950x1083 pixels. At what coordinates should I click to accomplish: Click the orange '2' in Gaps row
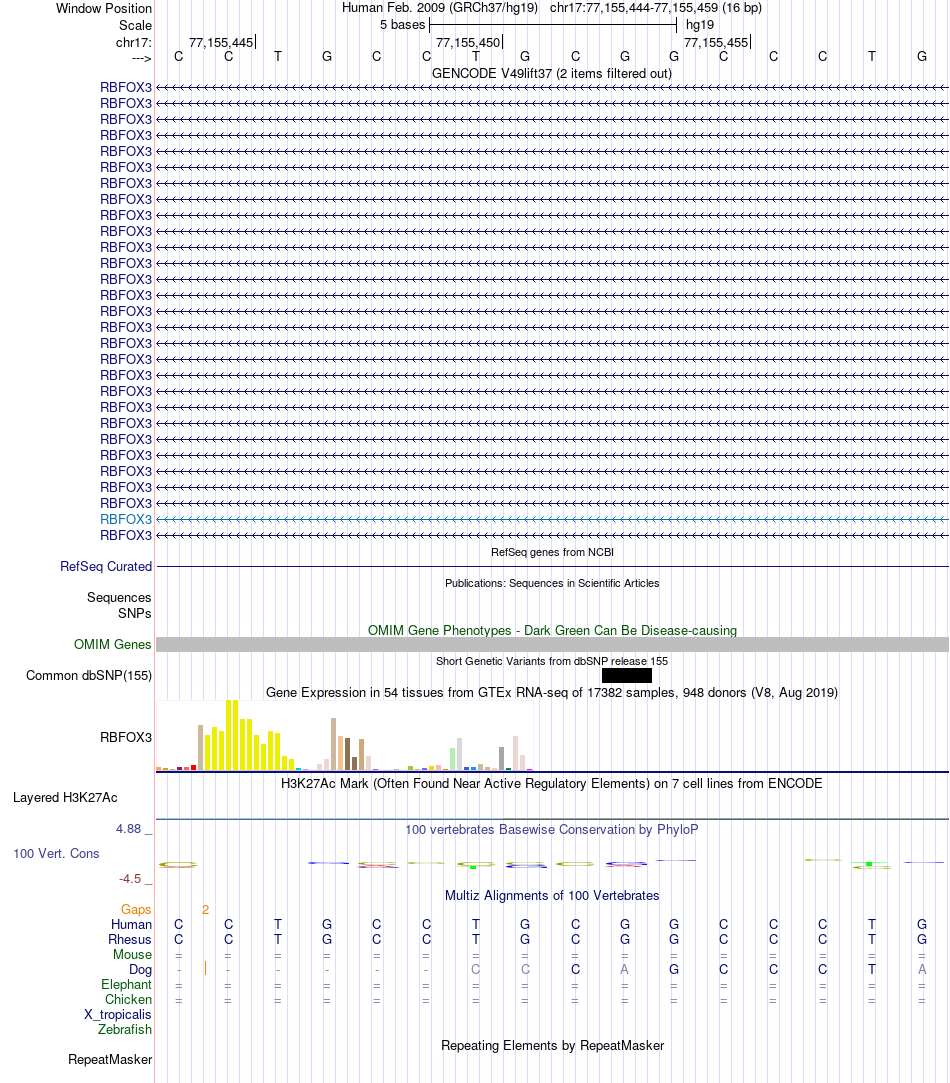point(205,910)
